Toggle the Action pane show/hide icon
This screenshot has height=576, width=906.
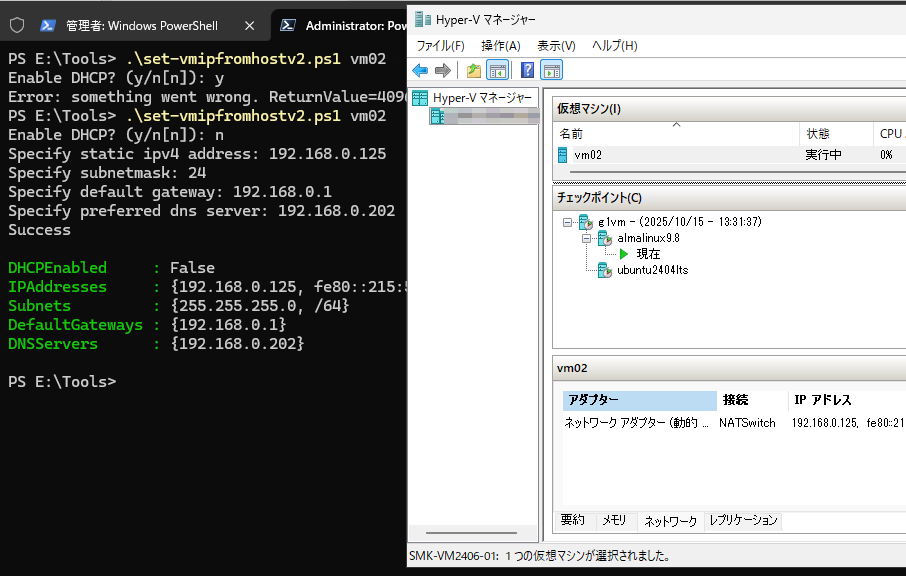[551, 70]
